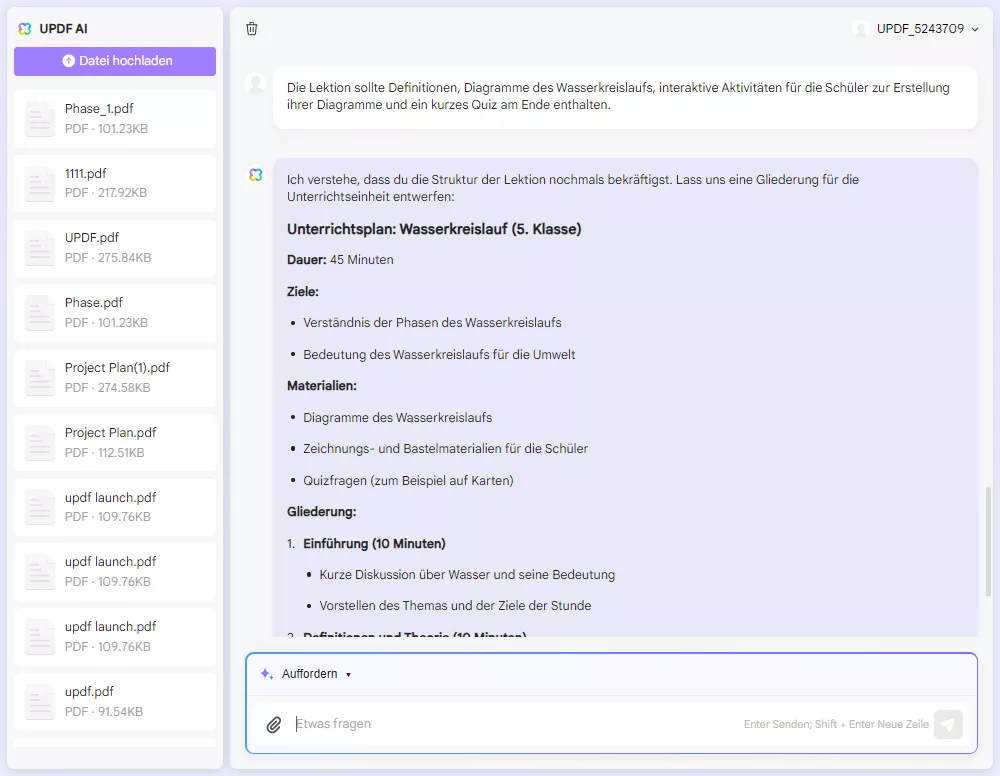The image size is (1000, 776).
Task: Open file Phase.pdf in the list
Action: [x=115, y=313]
